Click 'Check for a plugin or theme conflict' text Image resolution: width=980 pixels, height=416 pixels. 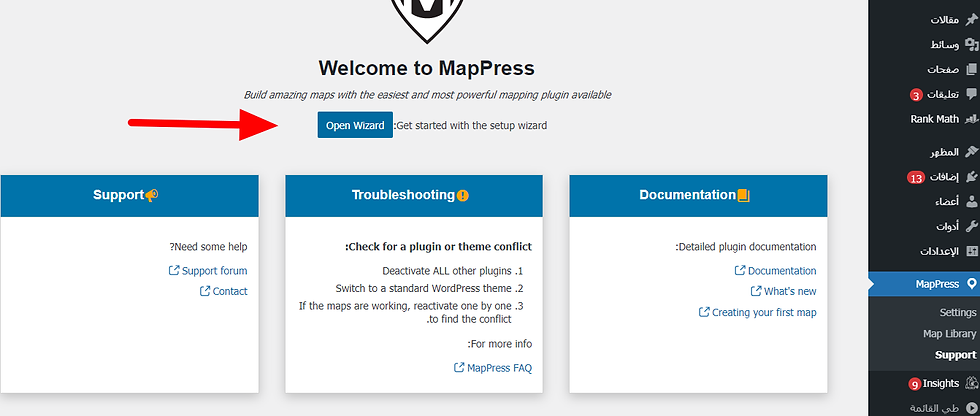438,247
